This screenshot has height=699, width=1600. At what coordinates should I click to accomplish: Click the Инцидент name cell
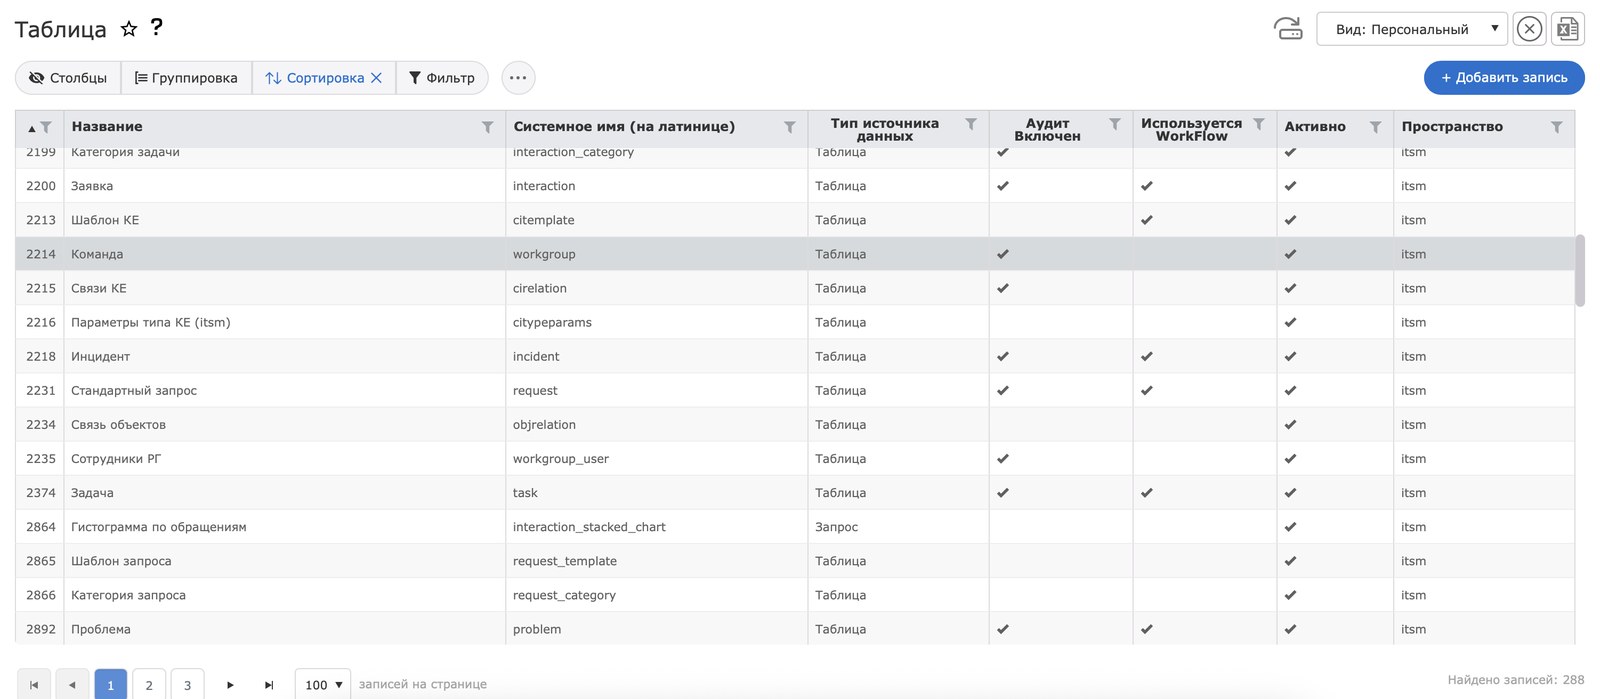285,356
